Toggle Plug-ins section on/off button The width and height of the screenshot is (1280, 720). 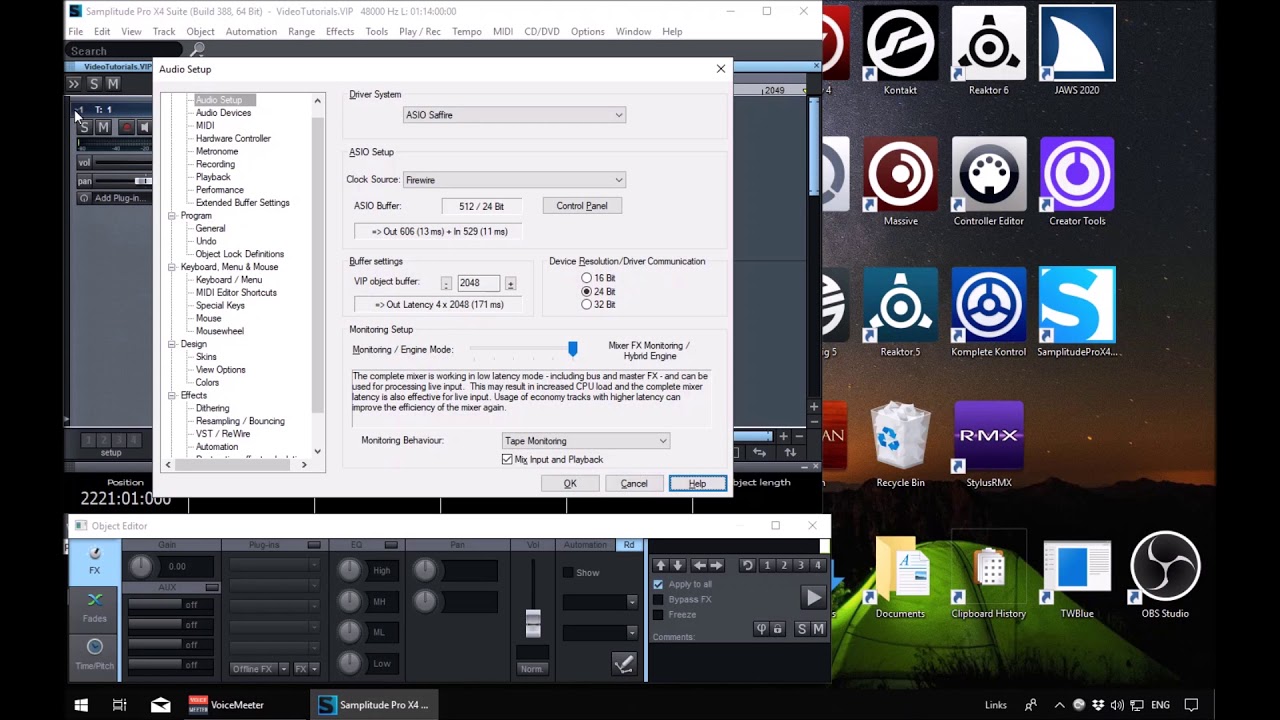(x=314, y=545)
